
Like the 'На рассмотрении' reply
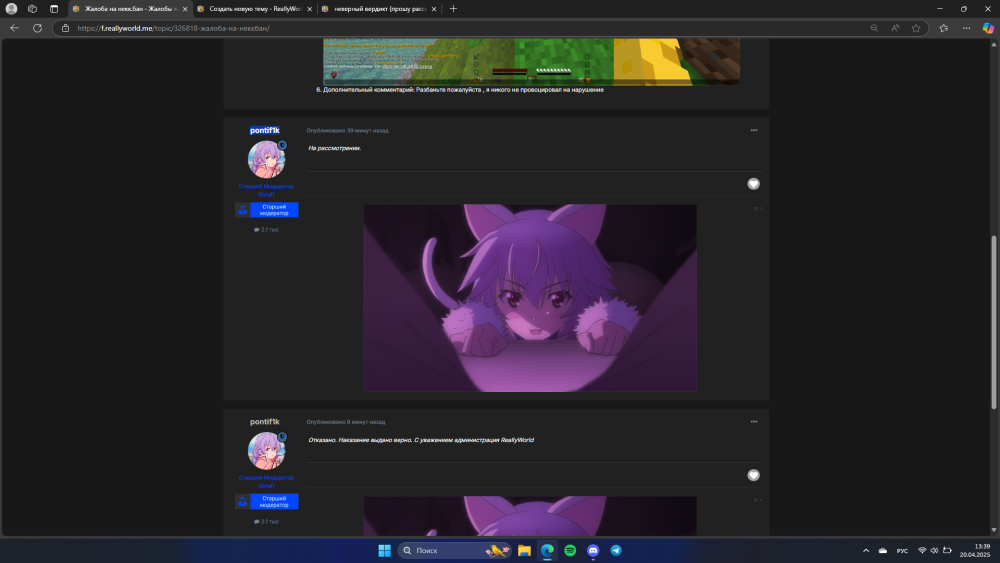coord(753,184)
